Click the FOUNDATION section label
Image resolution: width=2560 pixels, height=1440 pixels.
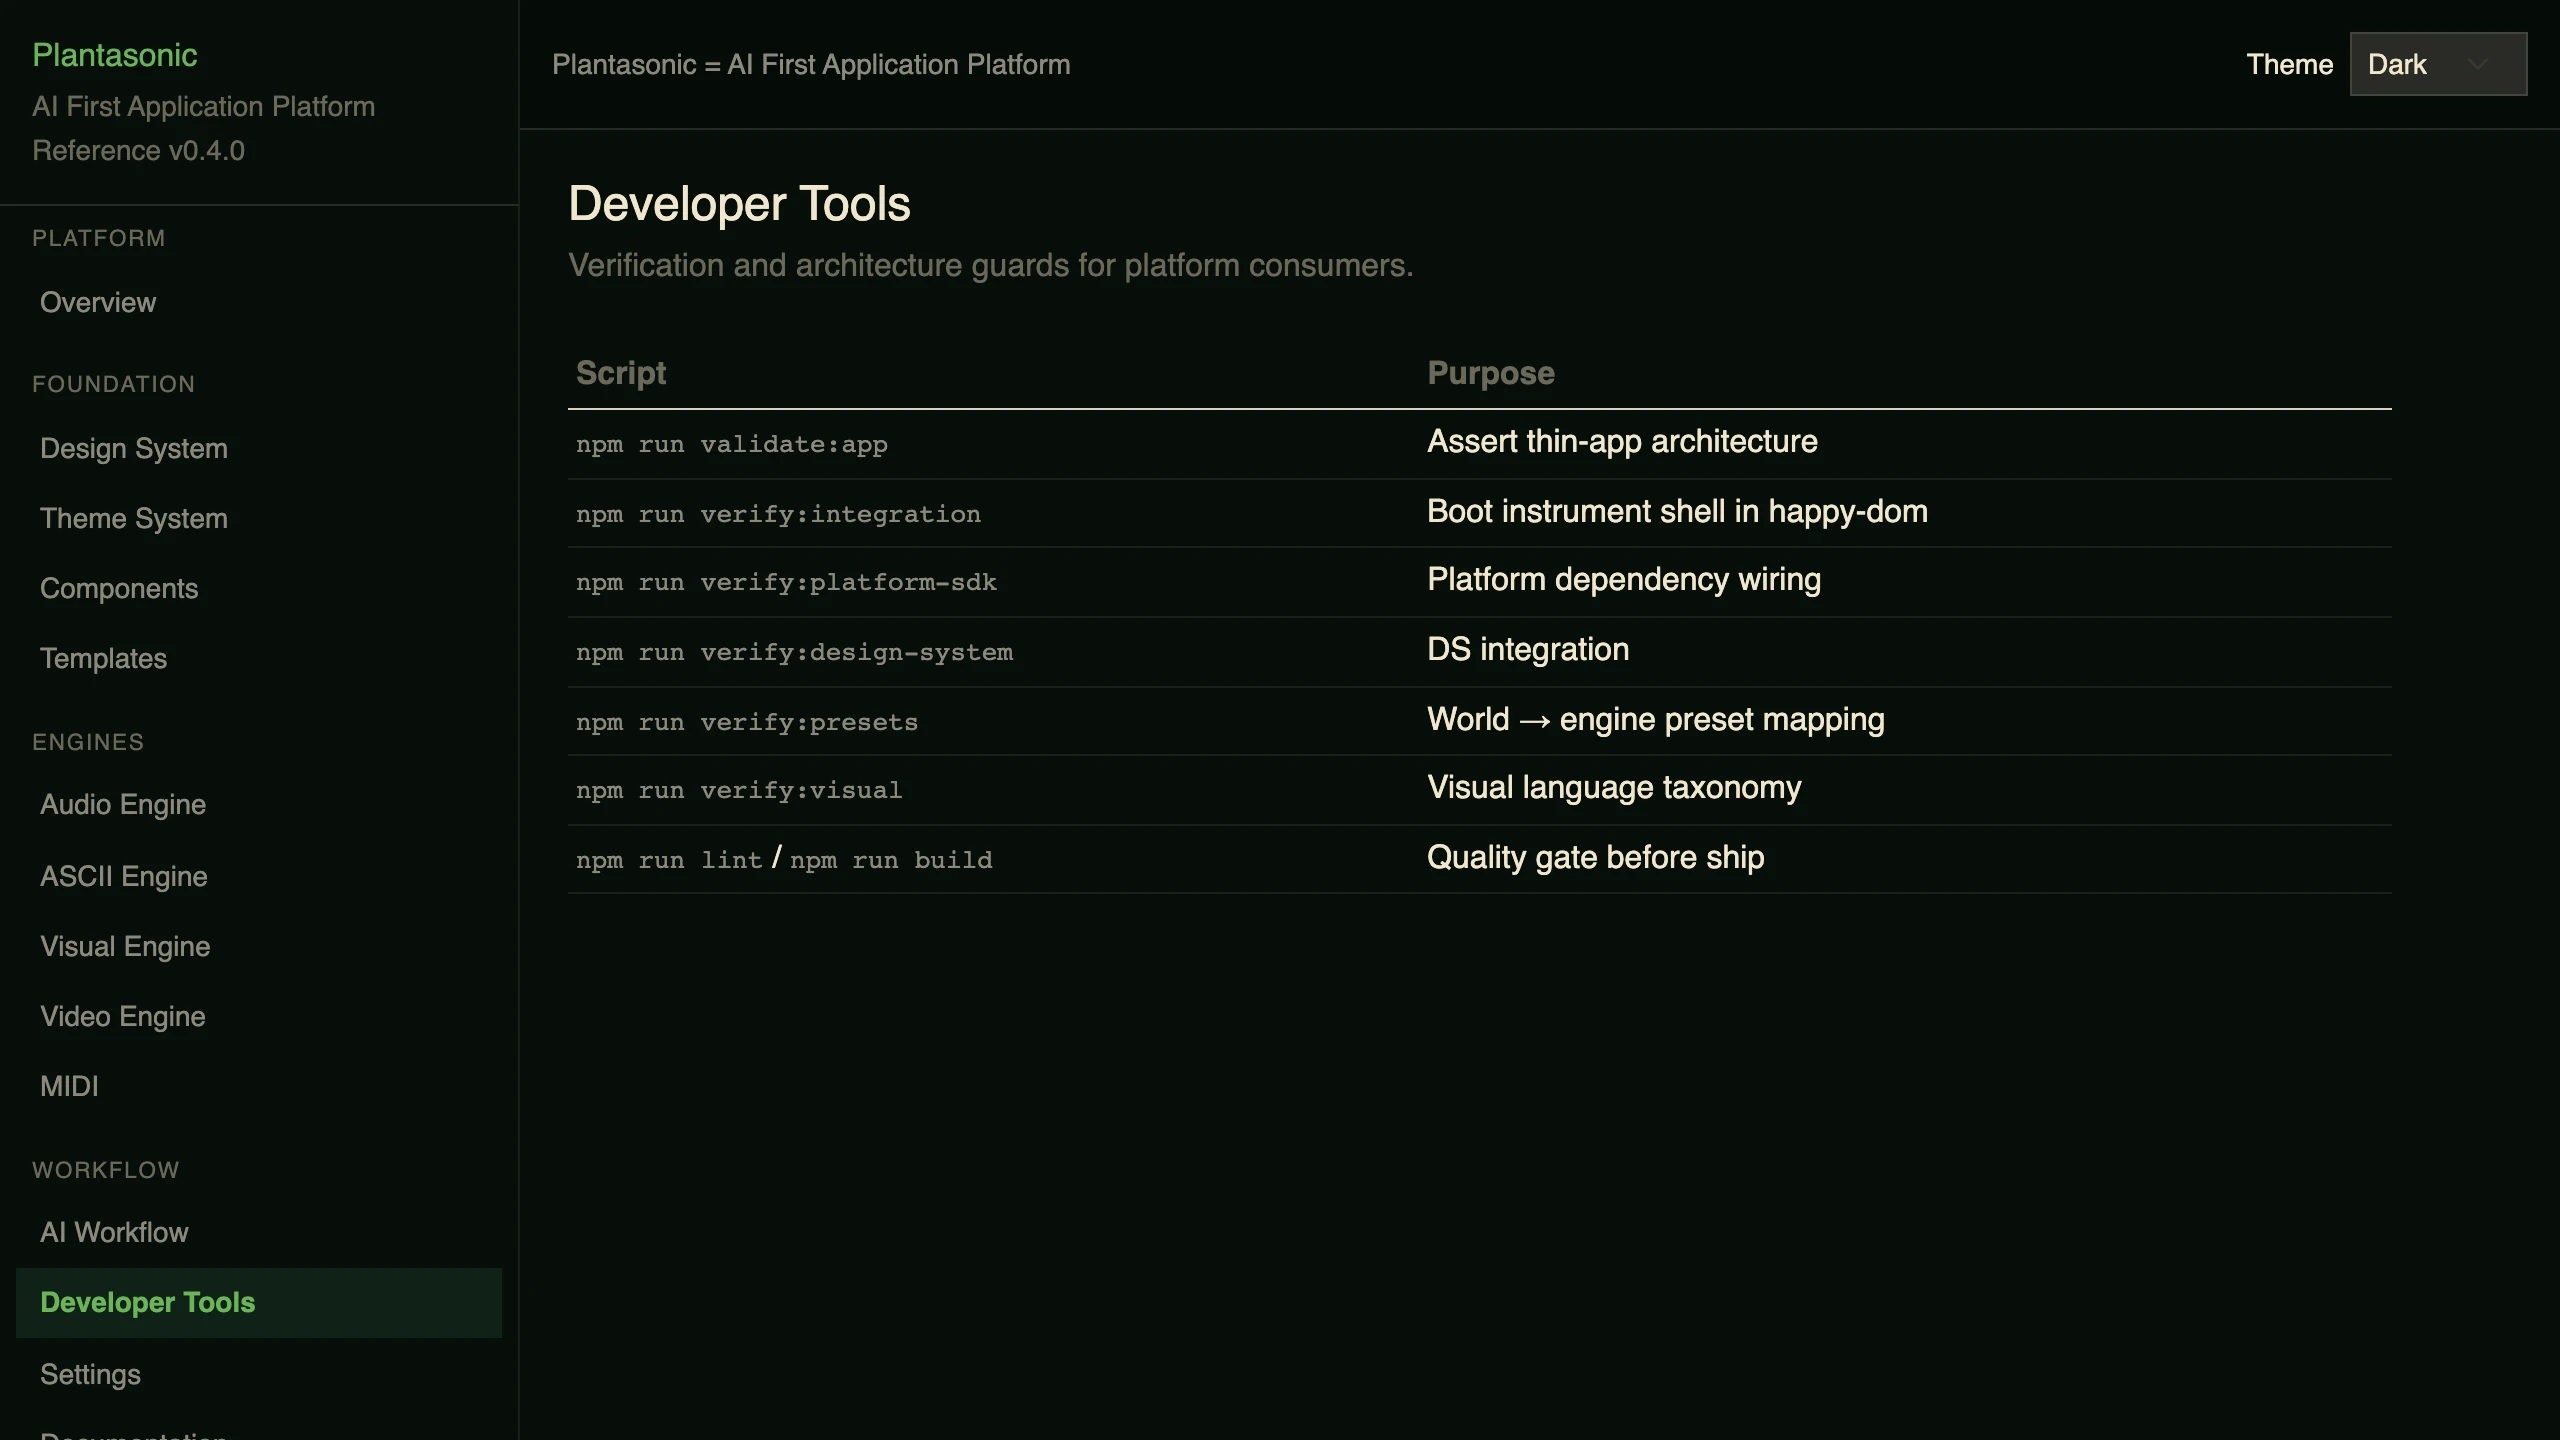(x=113, y=384)
